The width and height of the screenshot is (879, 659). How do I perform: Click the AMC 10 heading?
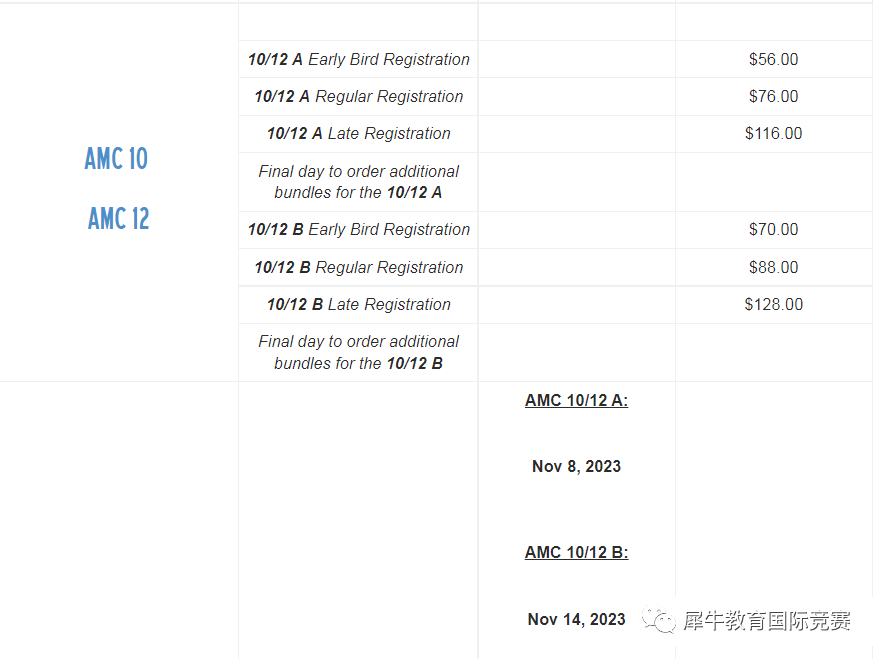point(116,159)
